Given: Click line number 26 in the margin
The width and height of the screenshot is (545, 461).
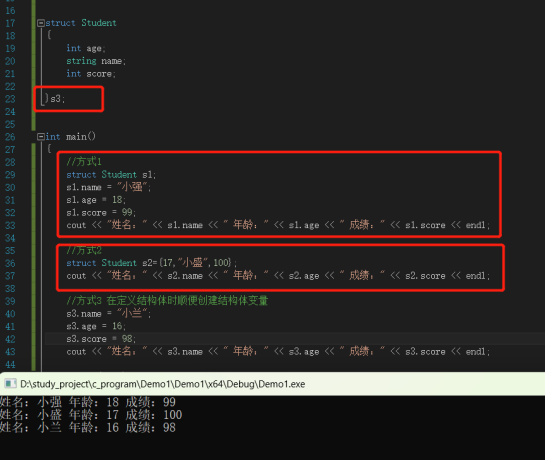Looking at the screenshot, I should point(10,137).
